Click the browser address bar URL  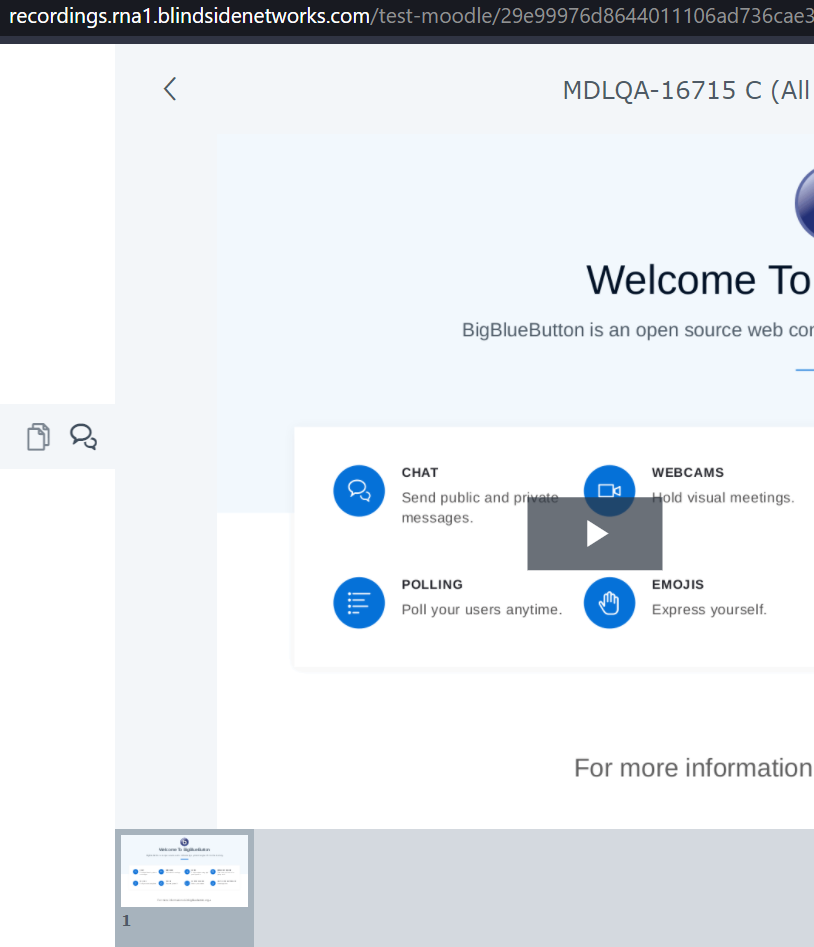click(x=411, y=16)
